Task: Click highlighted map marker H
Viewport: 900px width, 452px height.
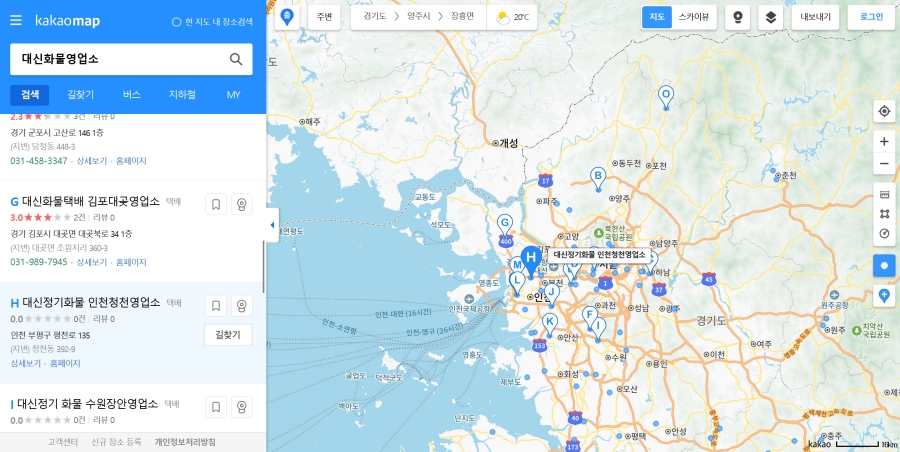Action: [x=532, y=260]
